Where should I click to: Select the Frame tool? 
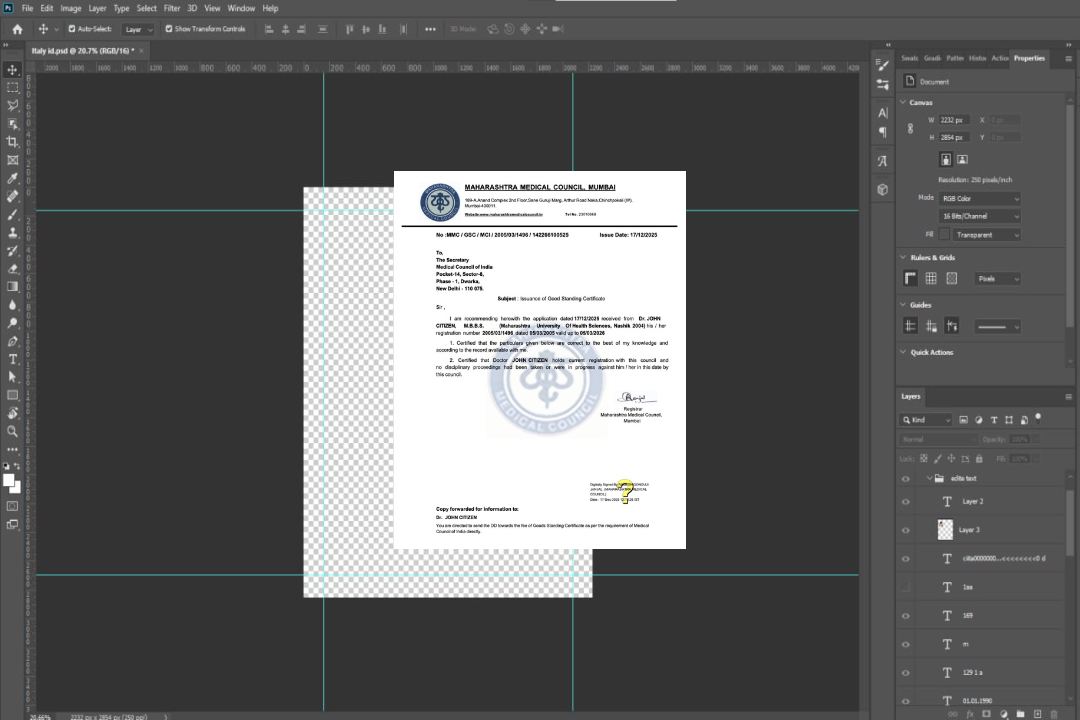[x=12, y=160]
